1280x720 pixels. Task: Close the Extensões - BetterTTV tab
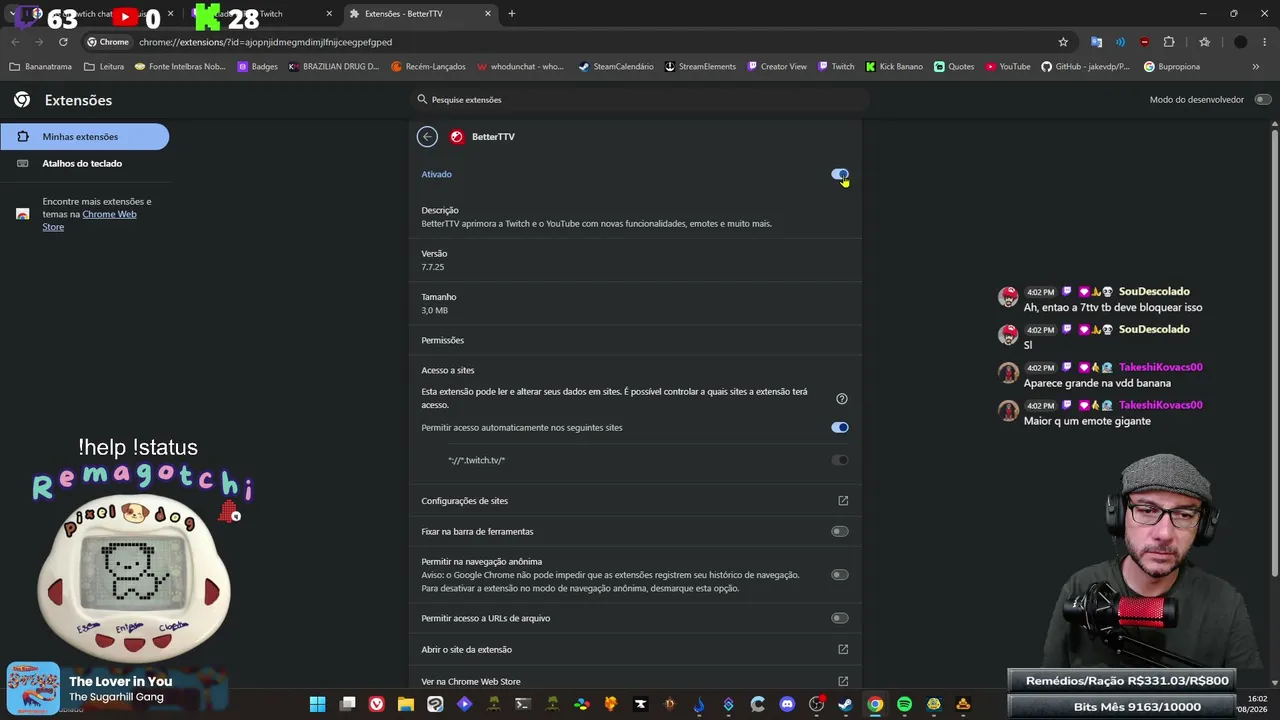click(x=488, y=14)
